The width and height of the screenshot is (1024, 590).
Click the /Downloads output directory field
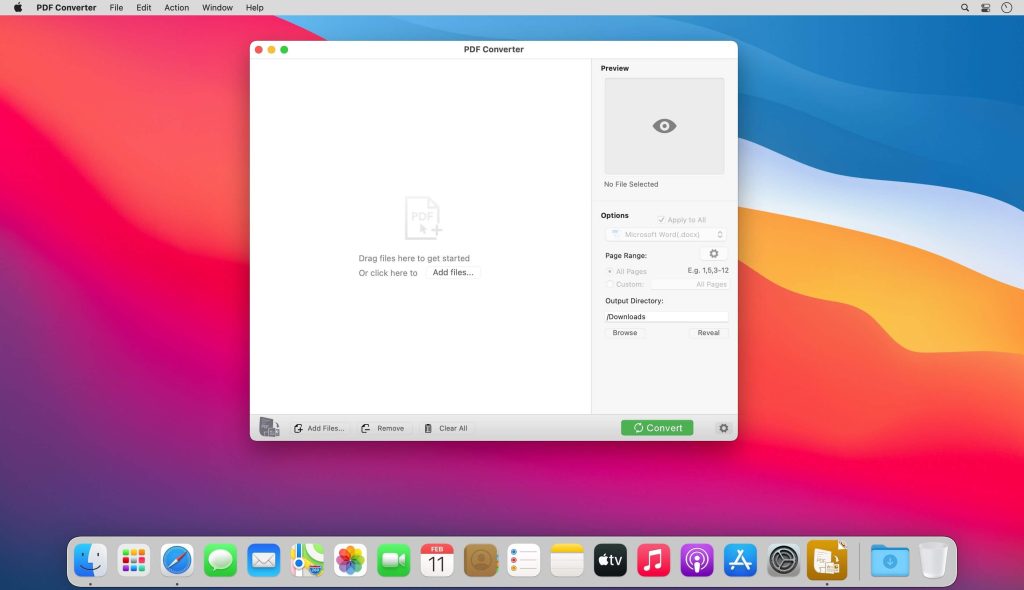[x=665, y=316]
